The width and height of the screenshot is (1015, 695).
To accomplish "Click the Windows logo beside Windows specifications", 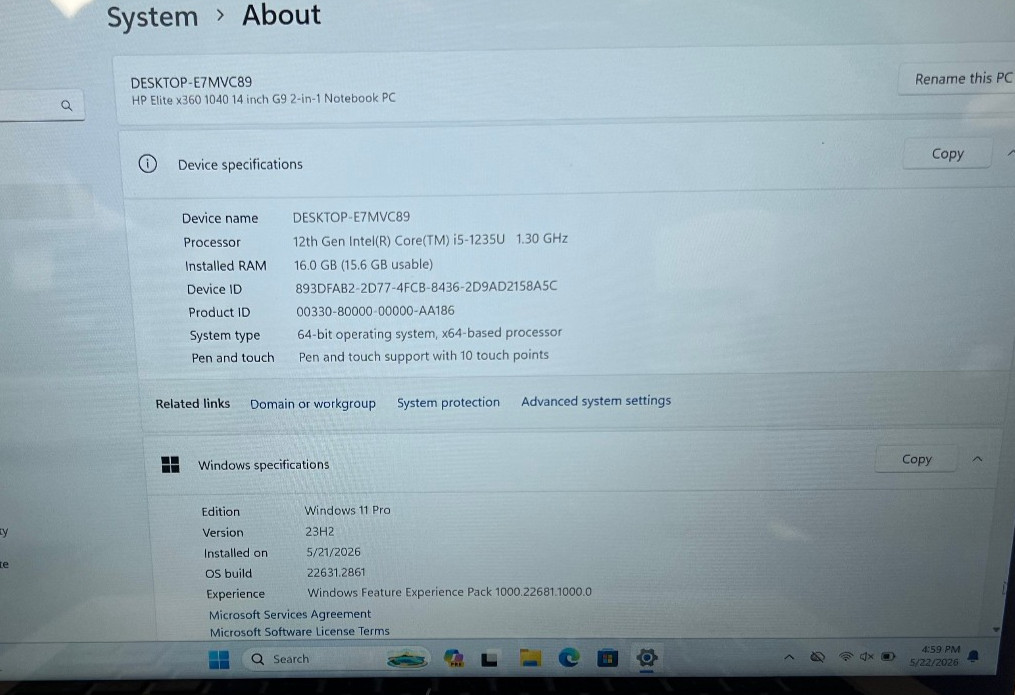I will click(x=170, y=465).
